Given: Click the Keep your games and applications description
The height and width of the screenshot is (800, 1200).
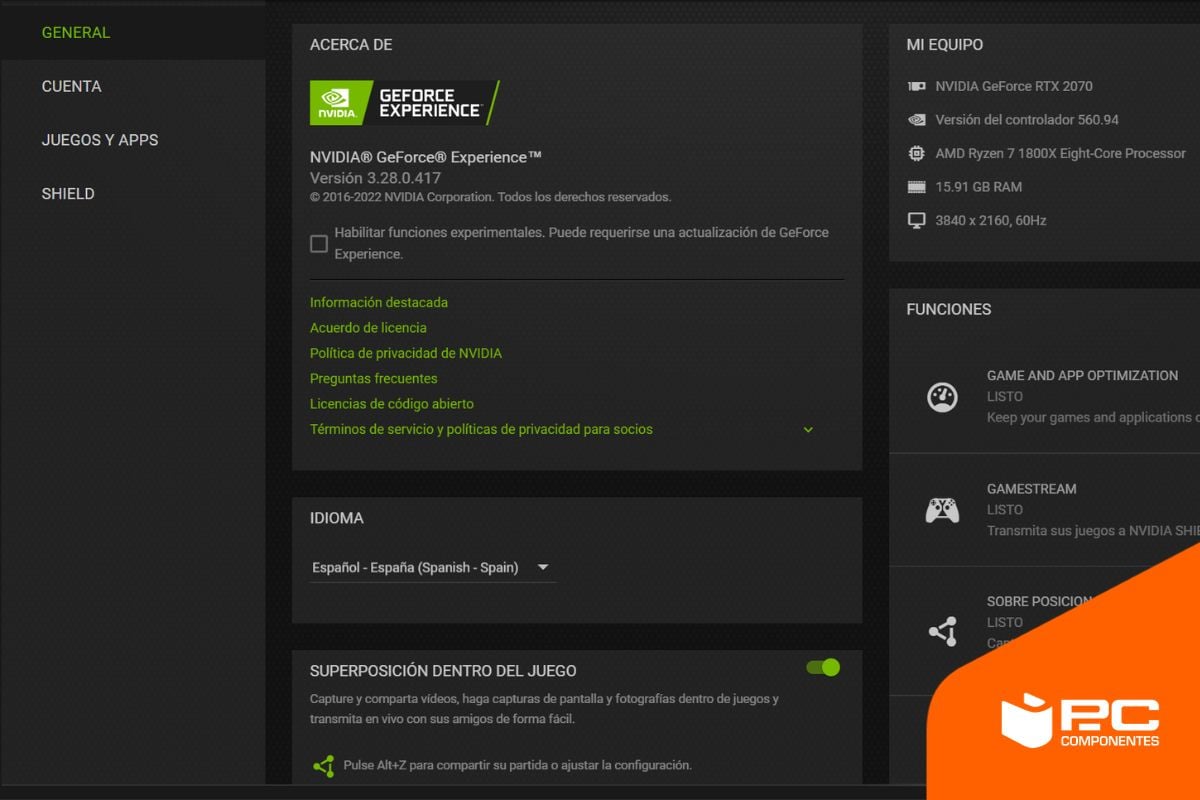Looking at the screenshot, I should [x=1093, y=418].
